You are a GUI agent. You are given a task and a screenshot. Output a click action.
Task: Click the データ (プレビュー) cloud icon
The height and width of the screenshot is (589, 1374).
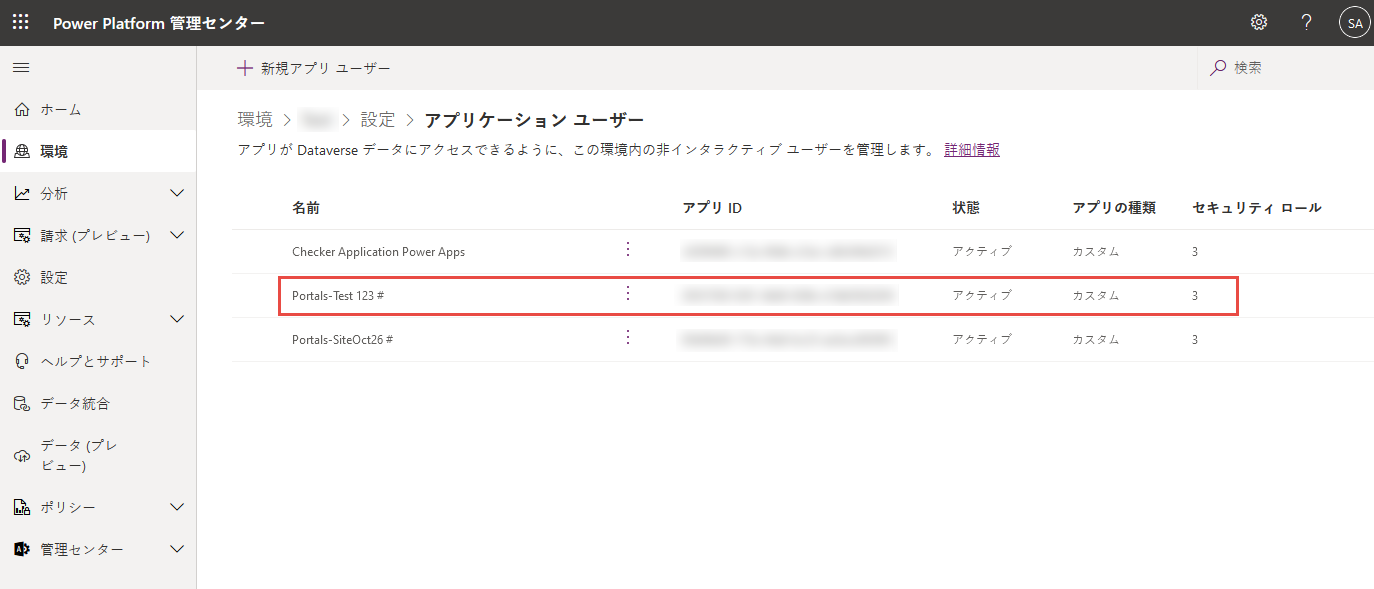click(22, 455)
